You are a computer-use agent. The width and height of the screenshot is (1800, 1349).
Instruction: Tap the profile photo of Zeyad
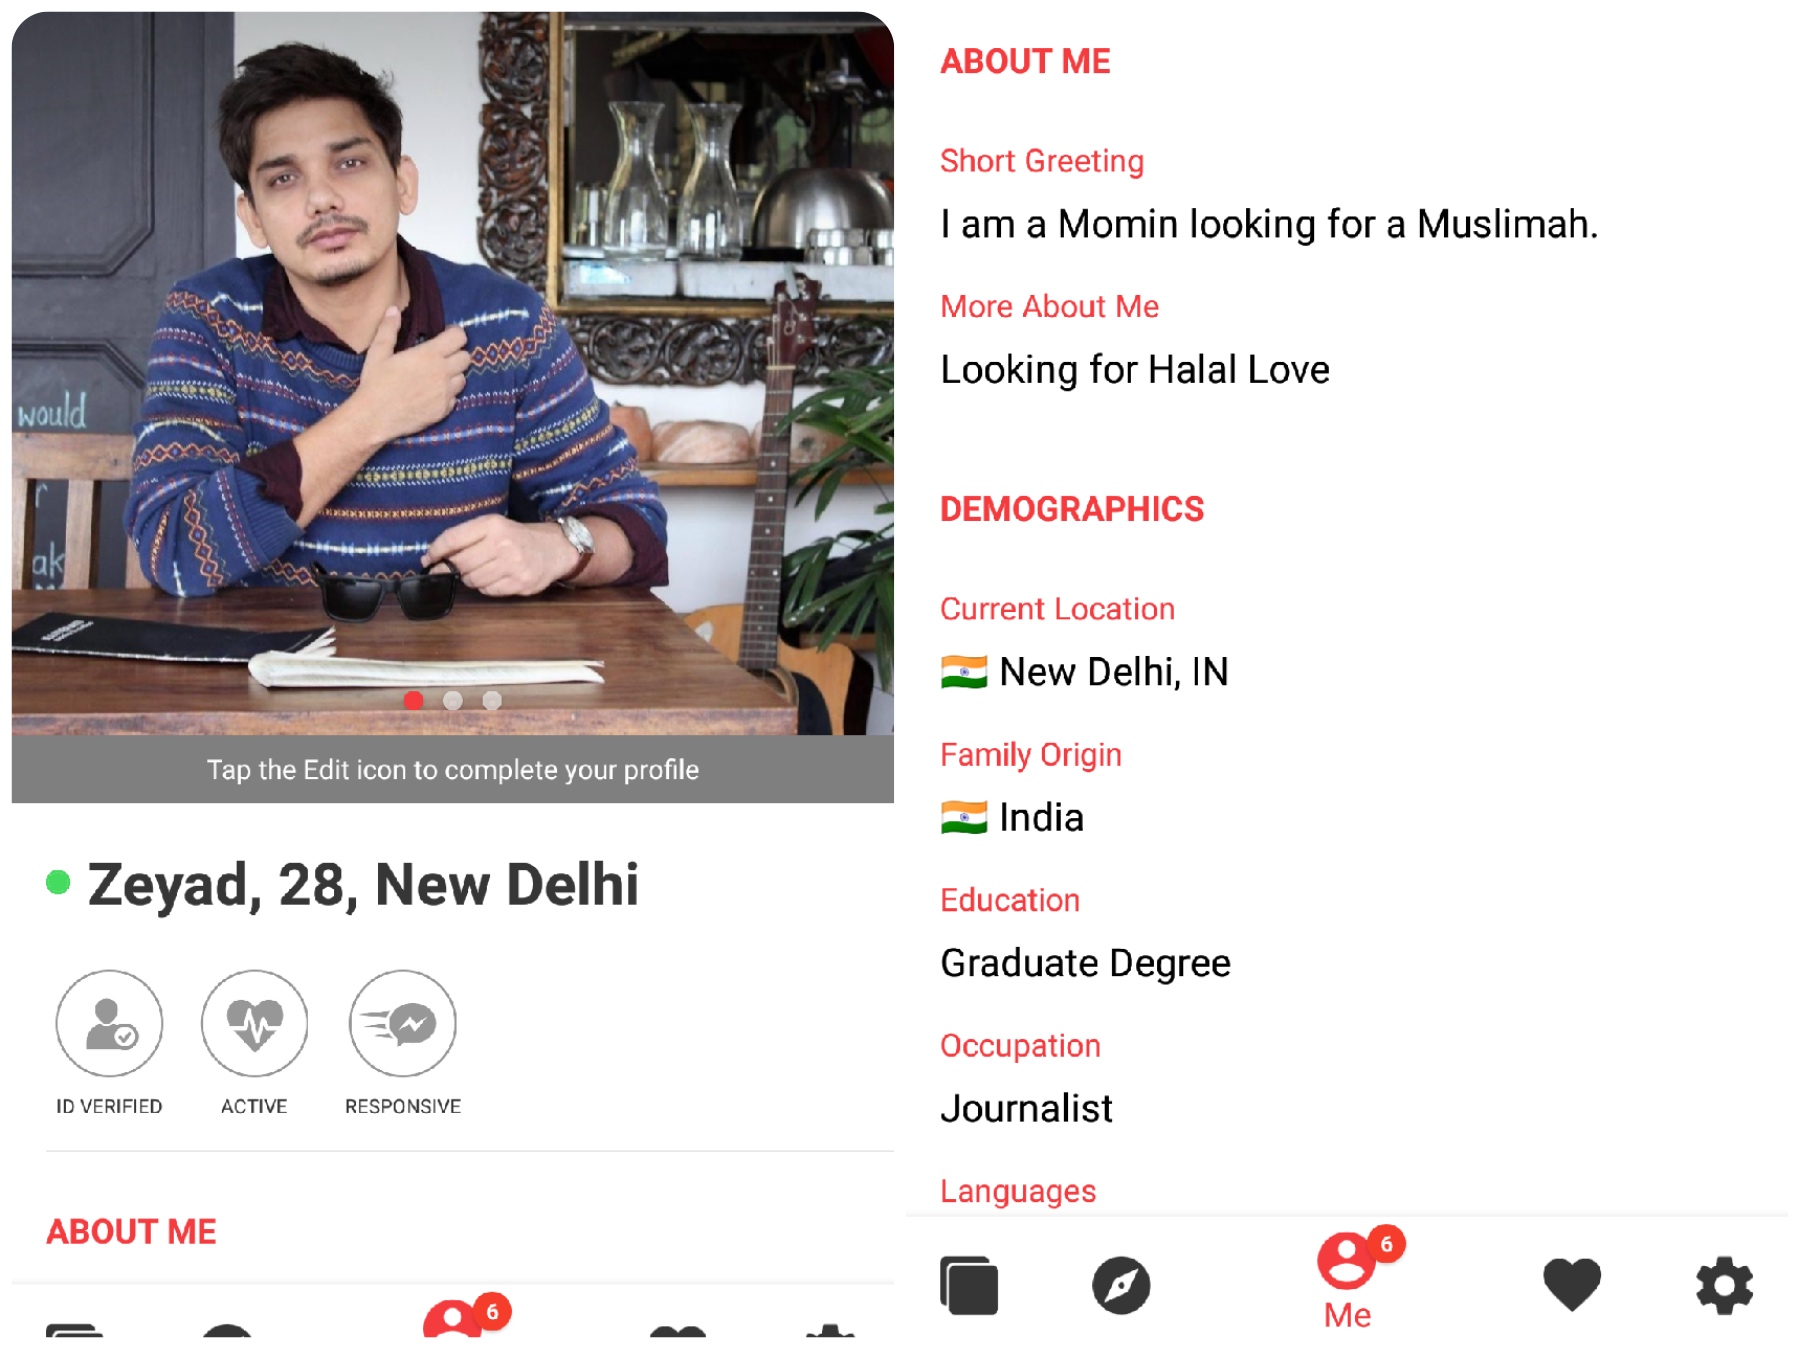click(453, 373)
